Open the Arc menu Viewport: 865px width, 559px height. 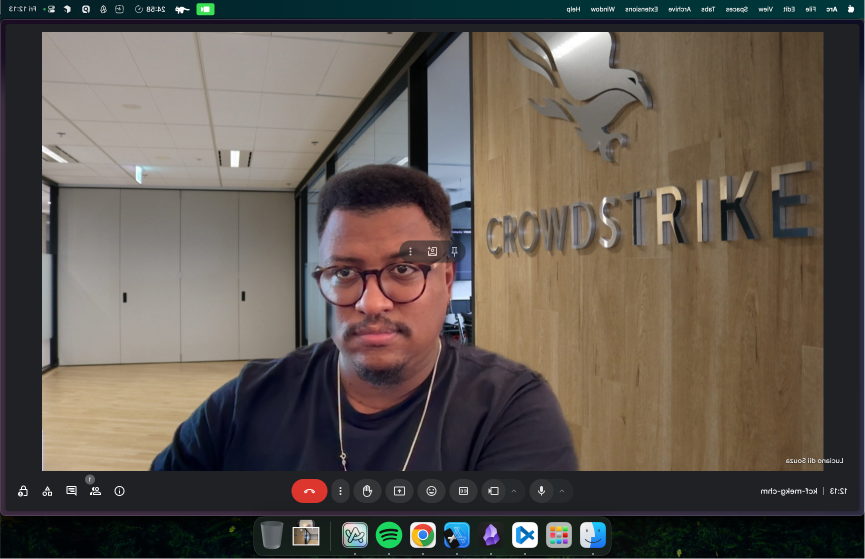831,9
